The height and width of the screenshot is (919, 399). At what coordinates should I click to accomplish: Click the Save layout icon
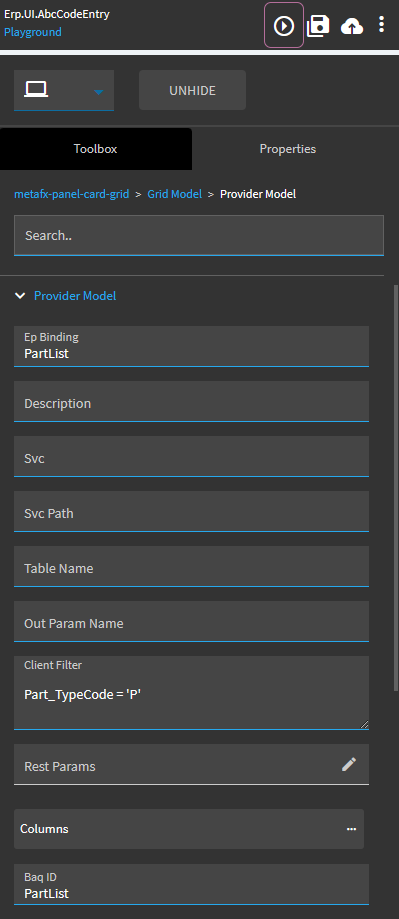coord(318,25)
